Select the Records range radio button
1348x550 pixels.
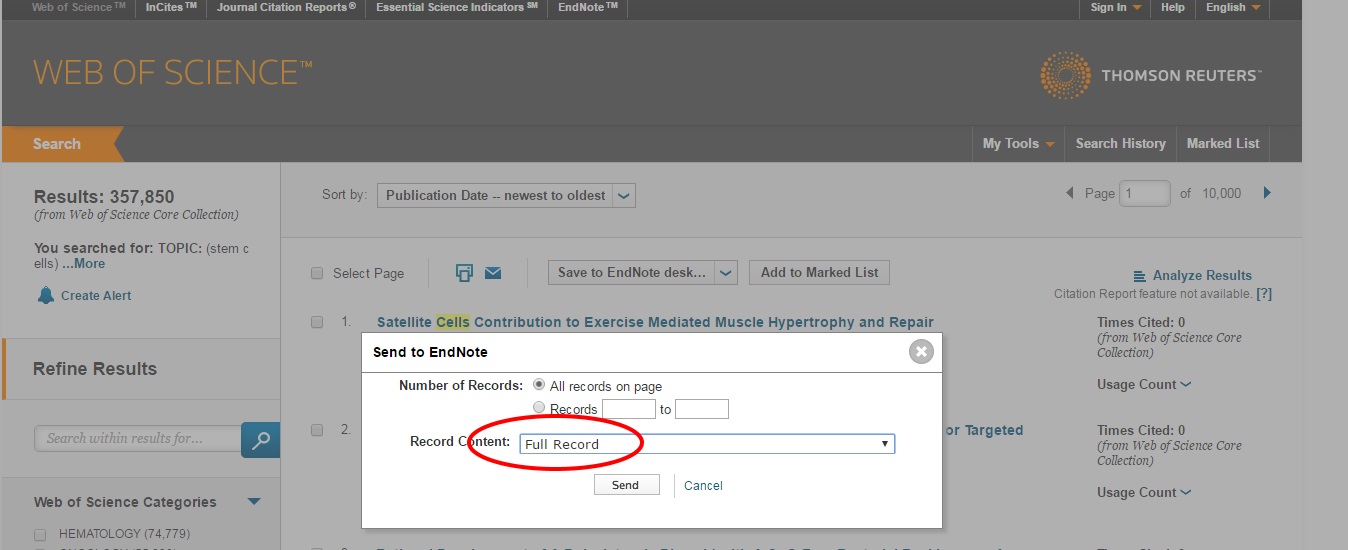(x=540, y=408)
